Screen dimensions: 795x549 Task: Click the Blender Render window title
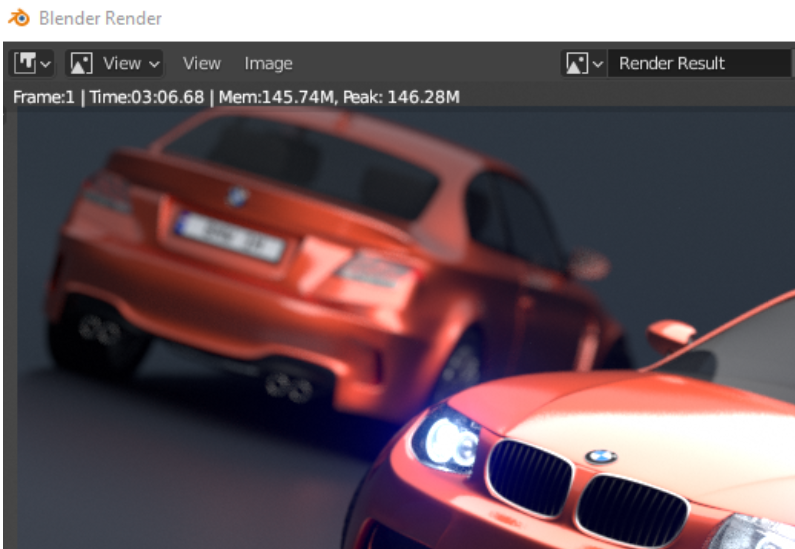(100, 18)
